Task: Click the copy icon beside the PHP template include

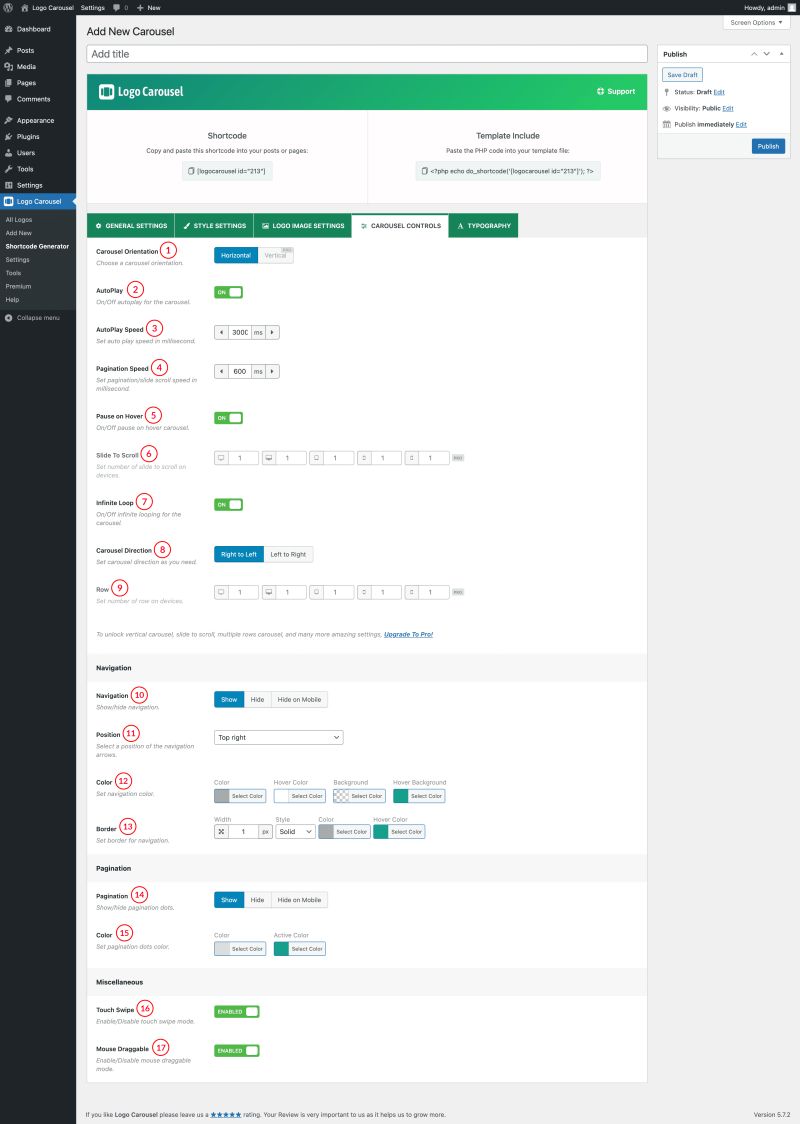Action: 425,170
